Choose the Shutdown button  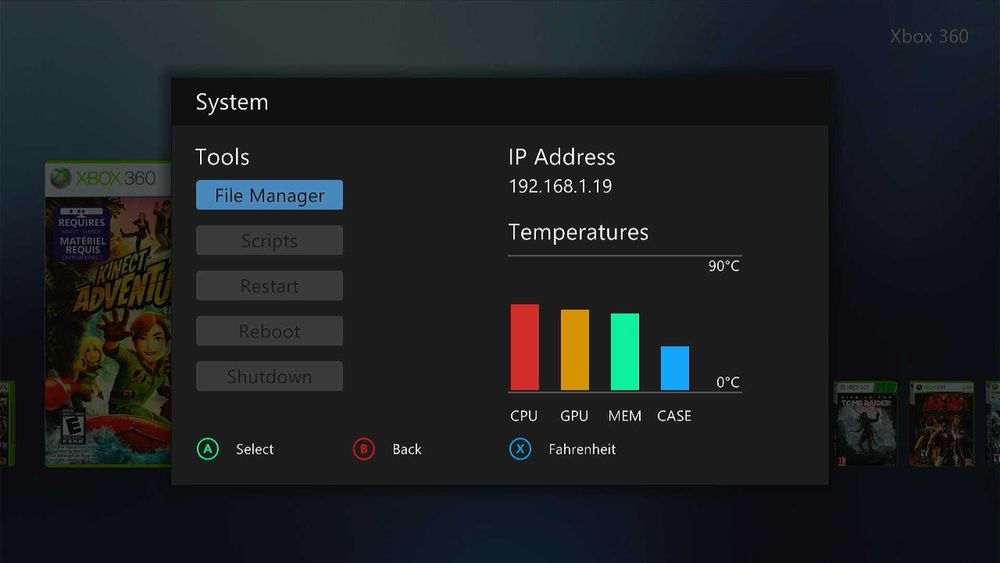pyautogui.click(x=269, y=376)
